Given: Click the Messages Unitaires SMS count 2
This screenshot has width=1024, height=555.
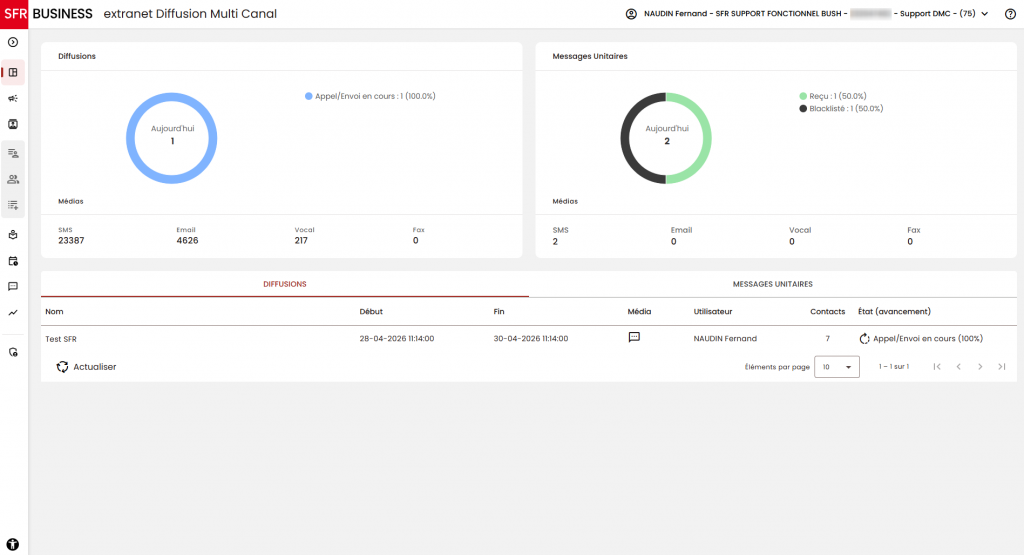Looking at the screenshot, I should (x=555, y=242).
